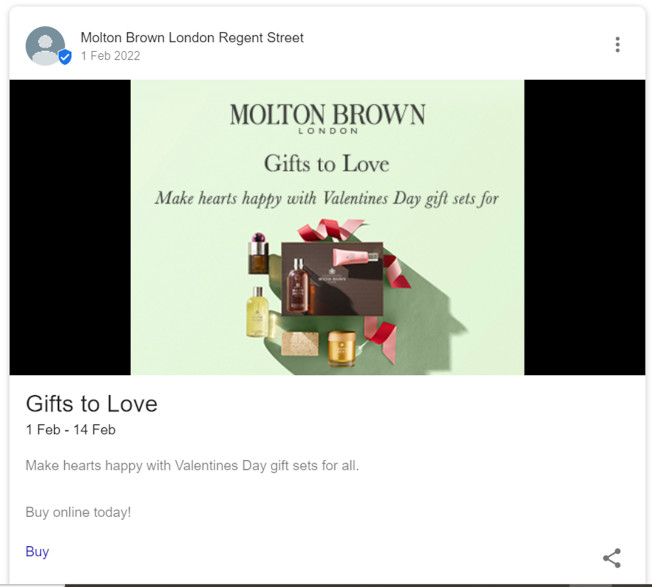This screenshot has width=652, height=587.
Task: Open the three-dot post options menu
Action: [617, 44]
